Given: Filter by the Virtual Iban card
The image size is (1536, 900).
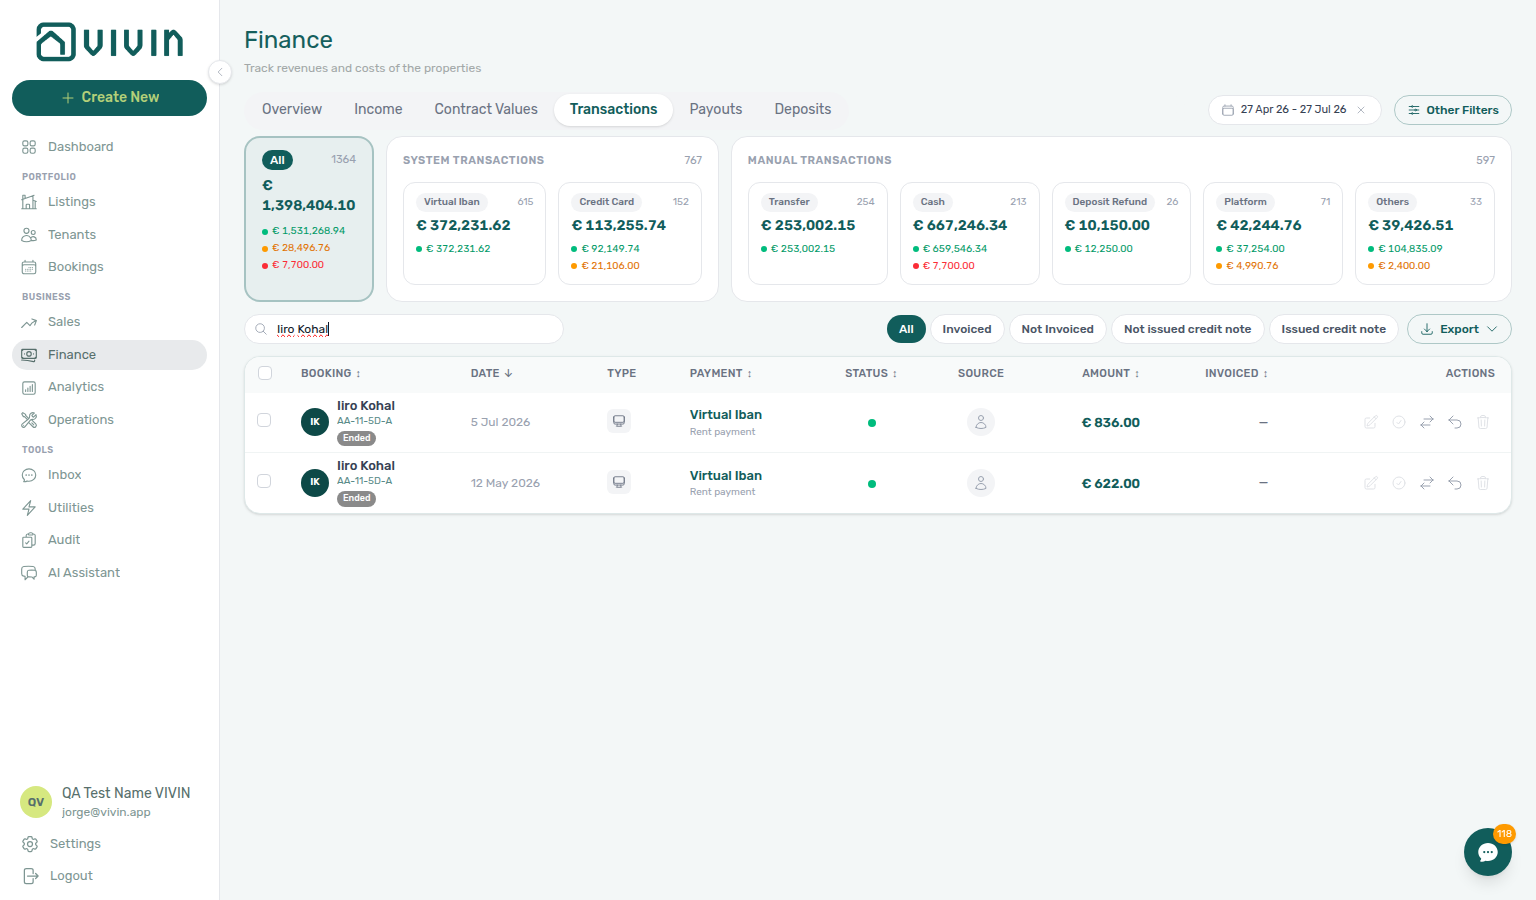Looking at the screenshot, I should (x=474, y=233).
